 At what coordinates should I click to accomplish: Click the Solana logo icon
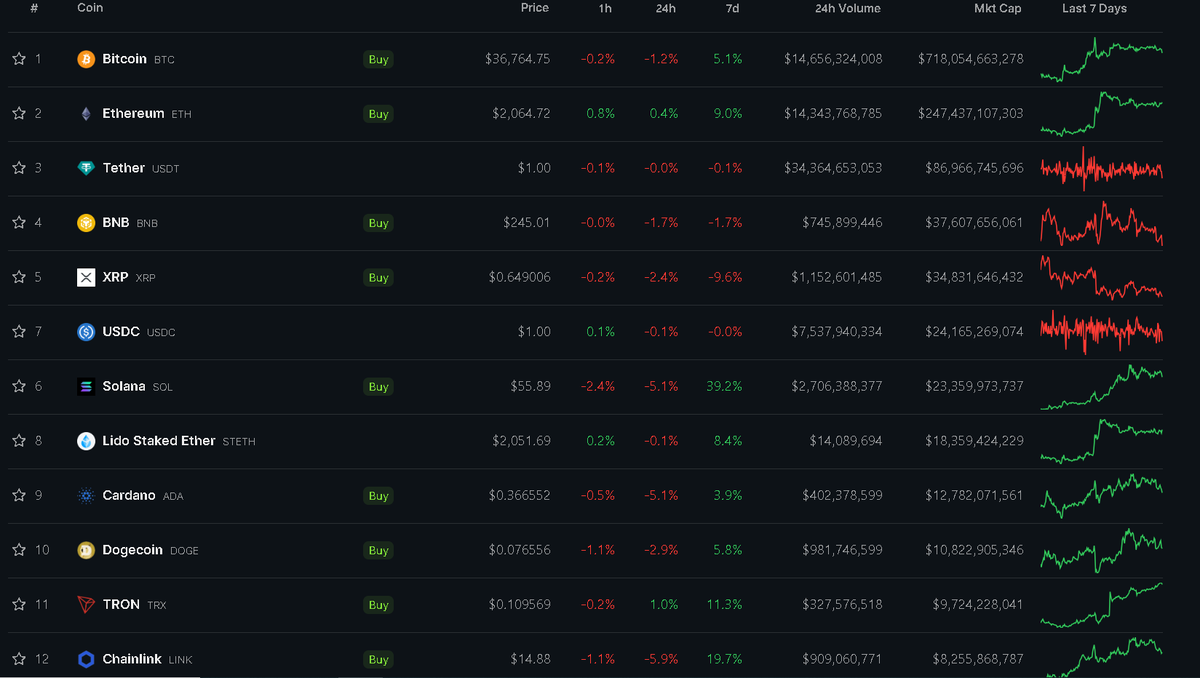[86, 386]
